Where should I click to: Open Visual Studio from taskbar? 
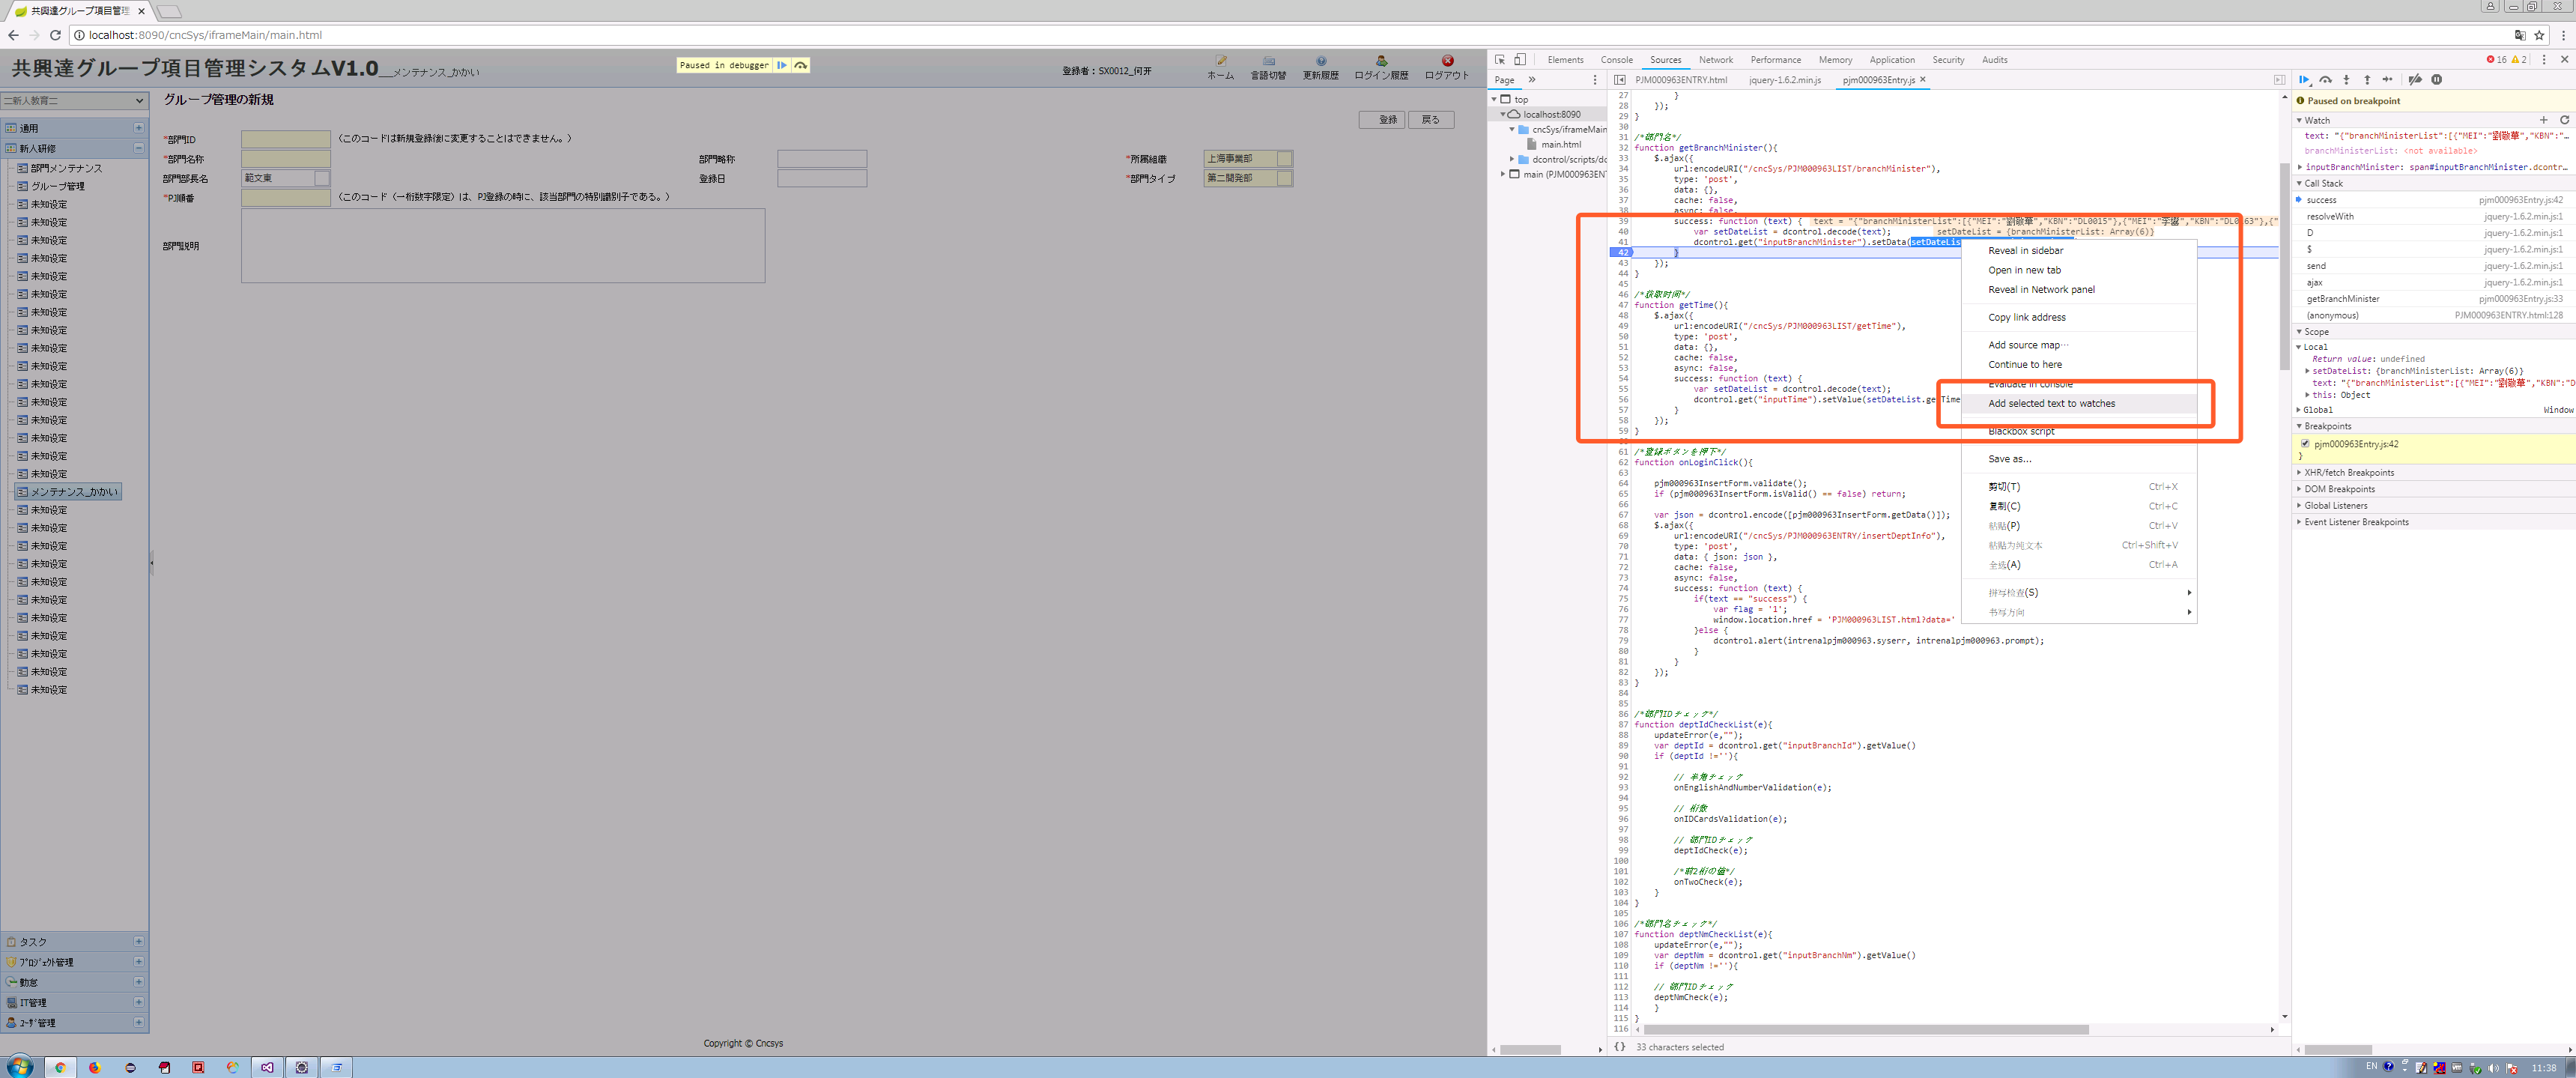click(x=267, y=1067)
